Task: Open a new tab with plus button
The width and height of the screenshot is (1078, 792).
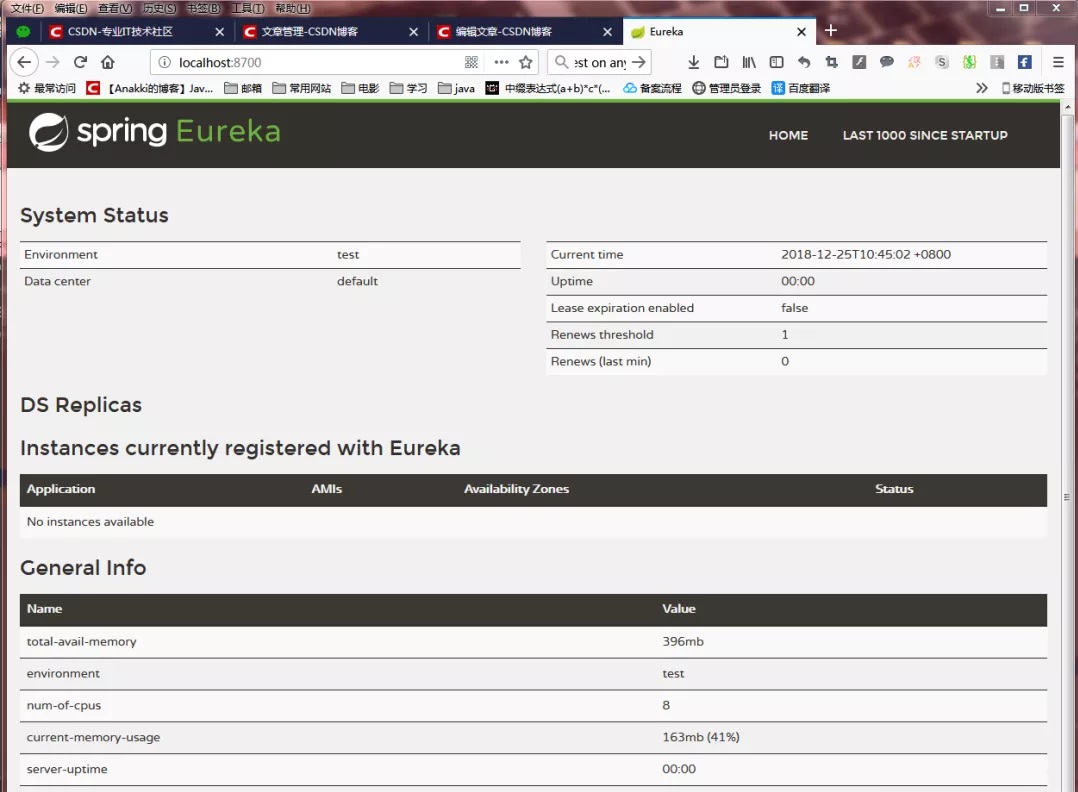Action: tap(830, 30)
